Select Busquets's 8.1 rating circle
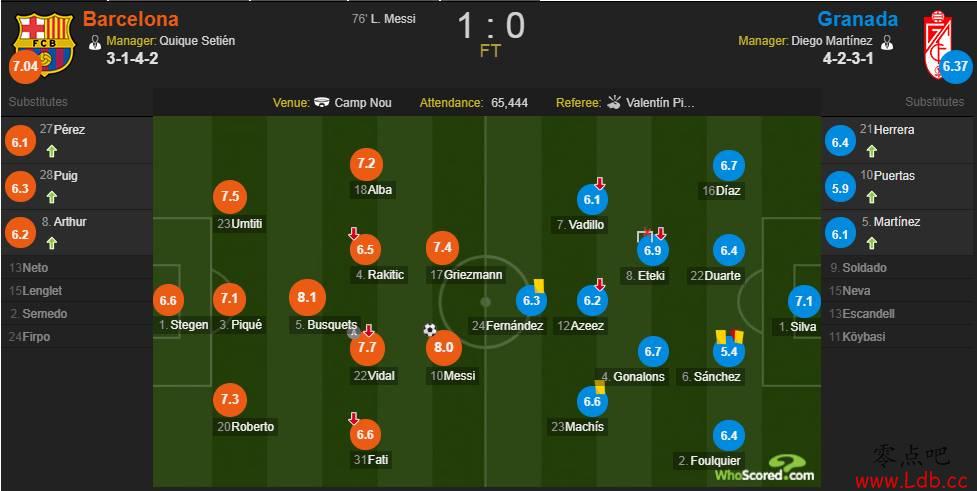 (x=307, y=298)
